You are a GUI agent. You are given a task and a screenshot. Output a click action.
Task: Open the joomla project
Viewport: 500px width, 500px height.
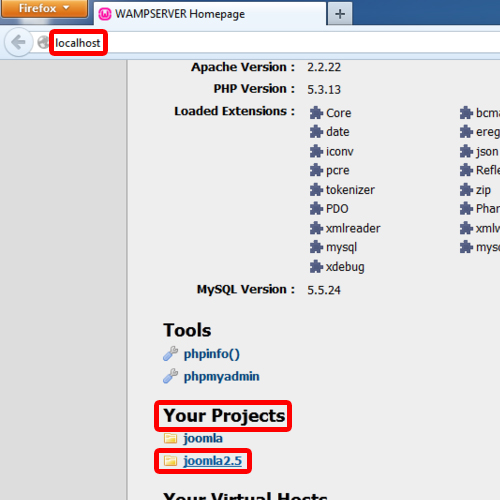coord(203,438)
